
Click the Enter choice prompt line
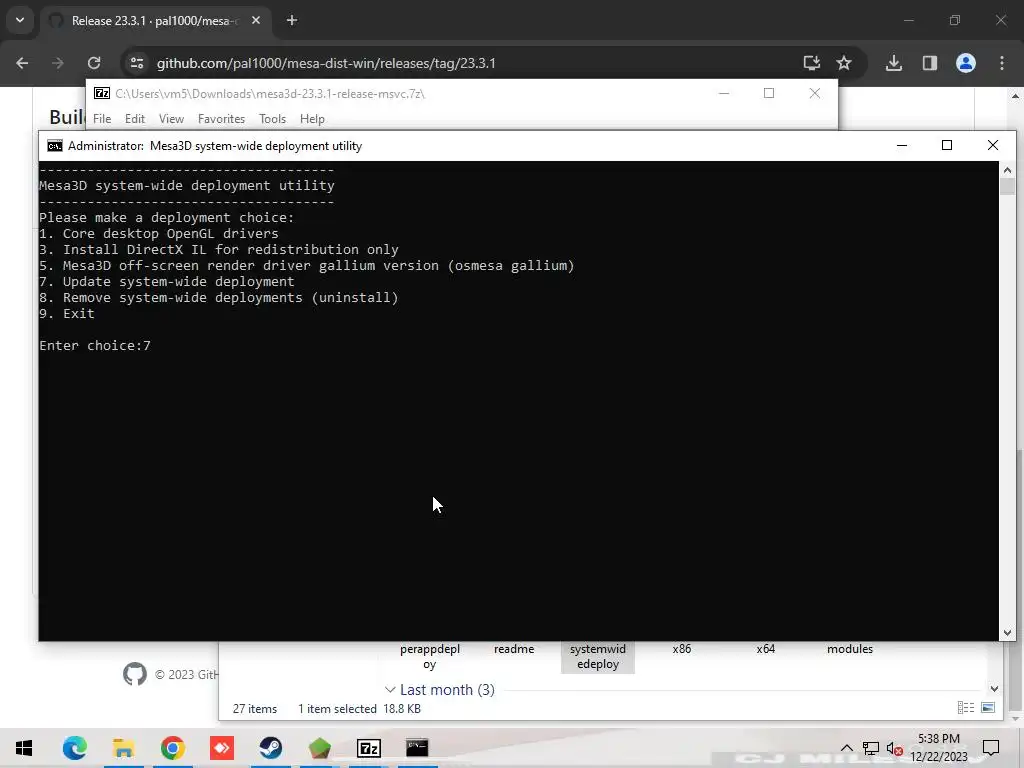95,345
